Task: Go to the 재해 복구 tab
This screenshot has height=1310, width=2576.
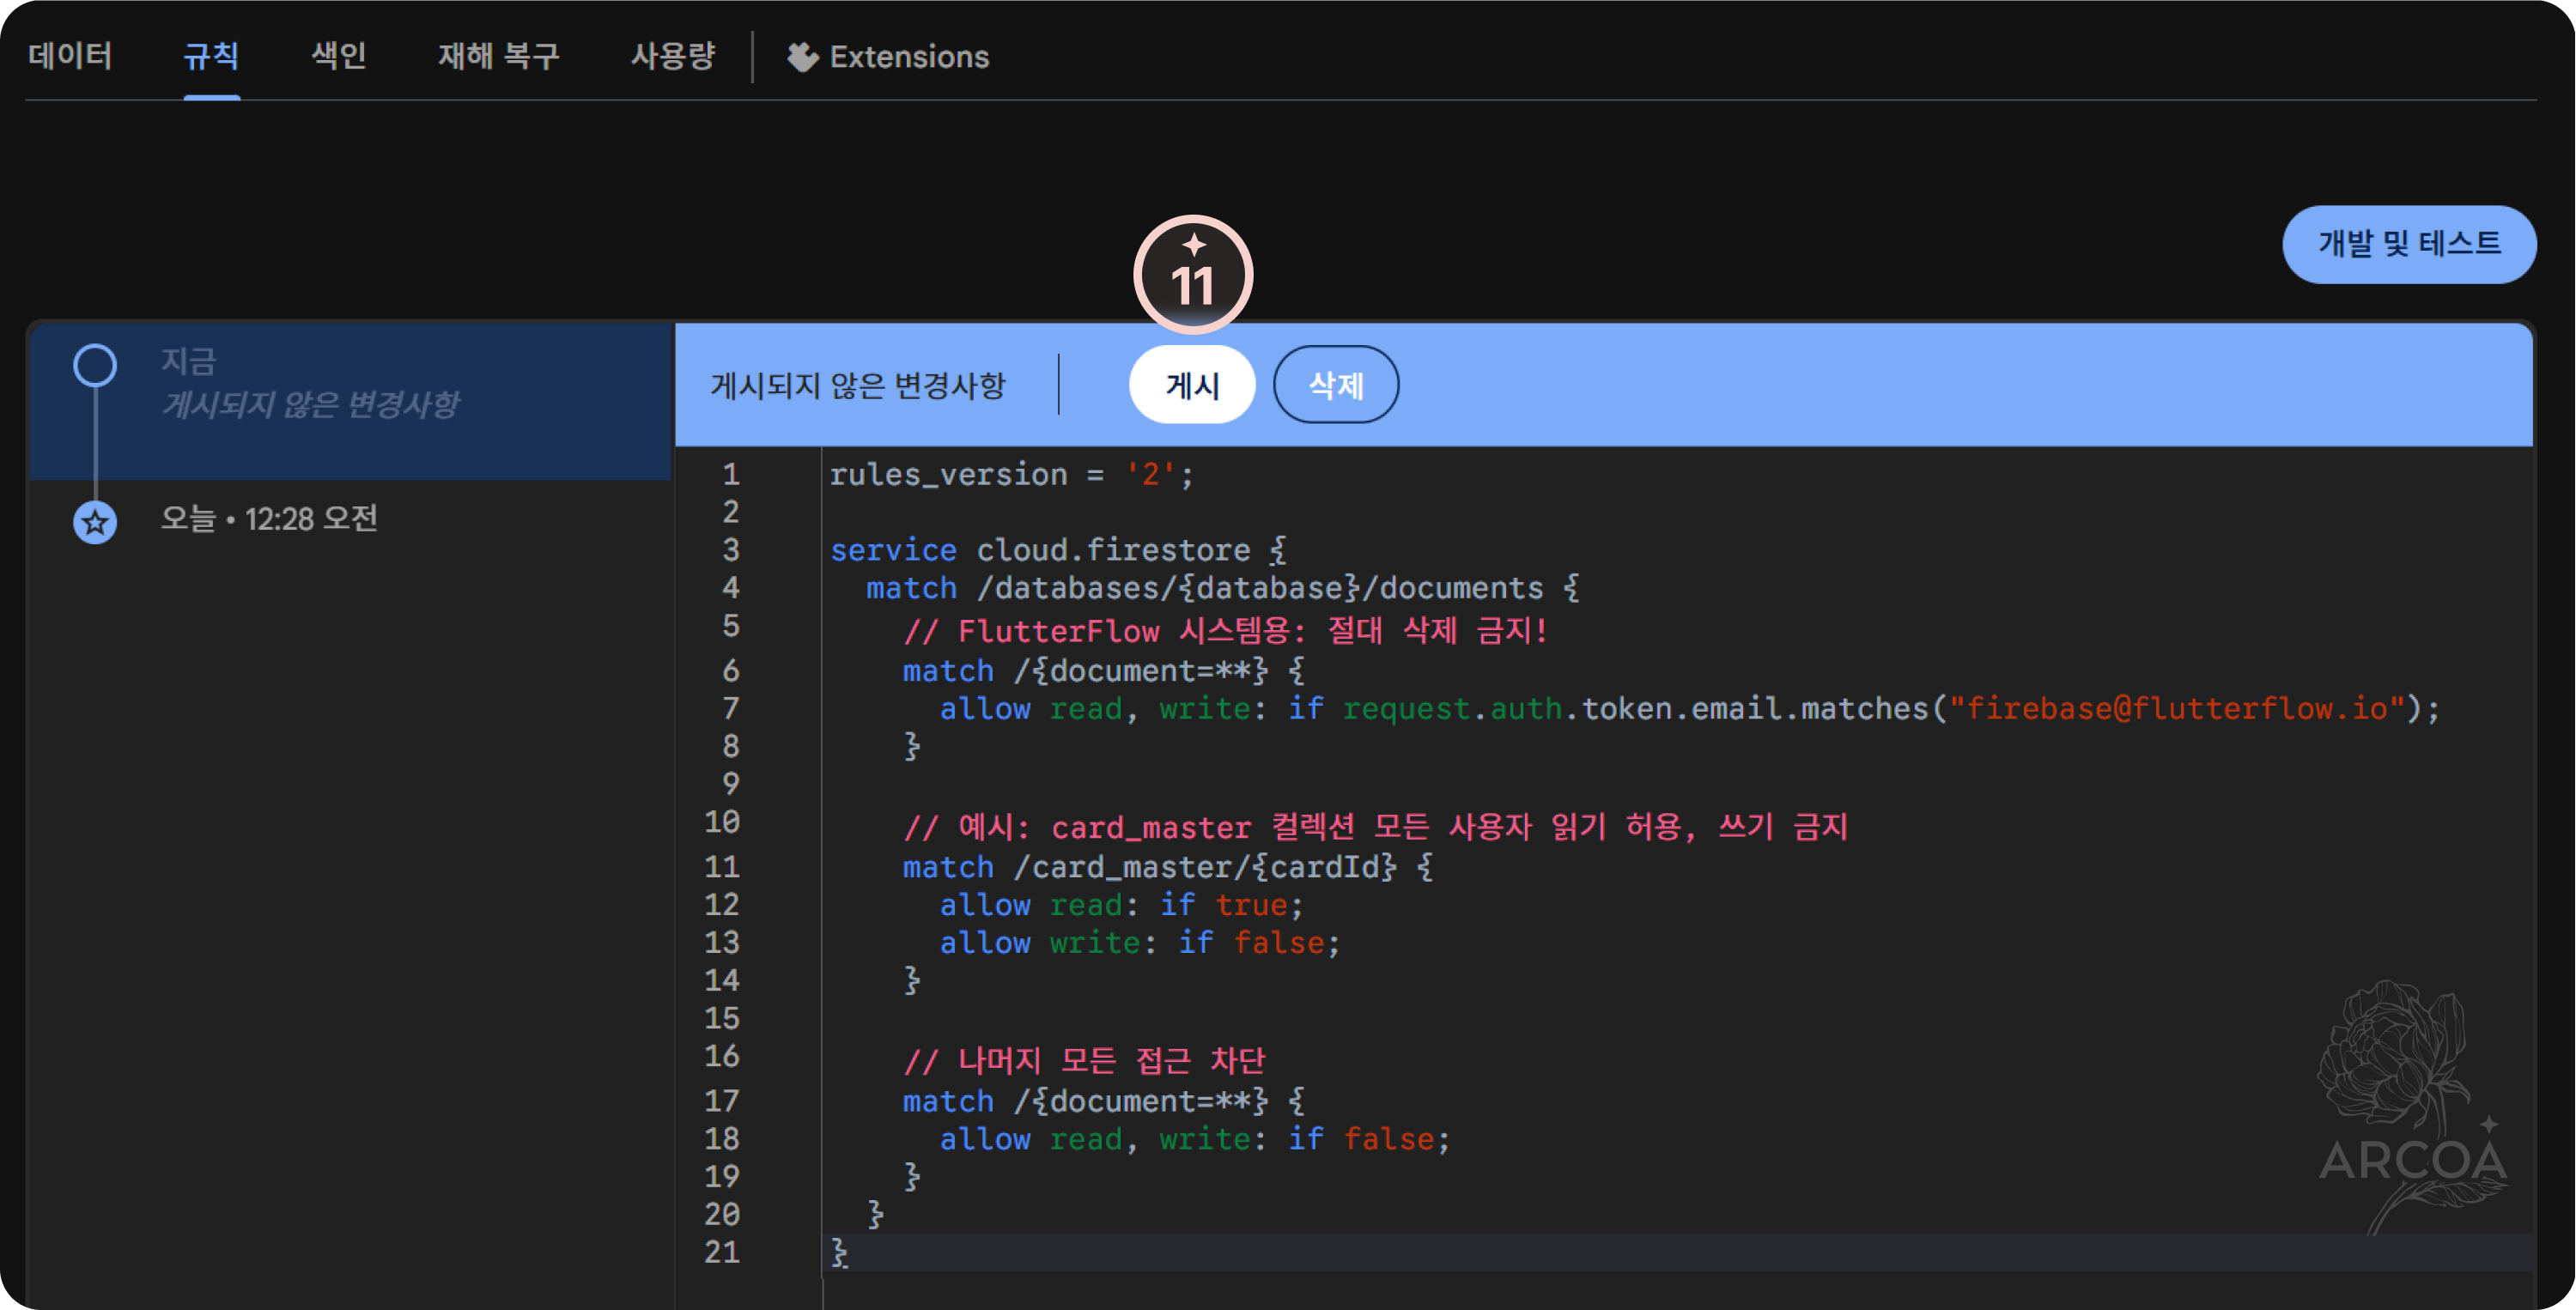Action: point(498,56)
